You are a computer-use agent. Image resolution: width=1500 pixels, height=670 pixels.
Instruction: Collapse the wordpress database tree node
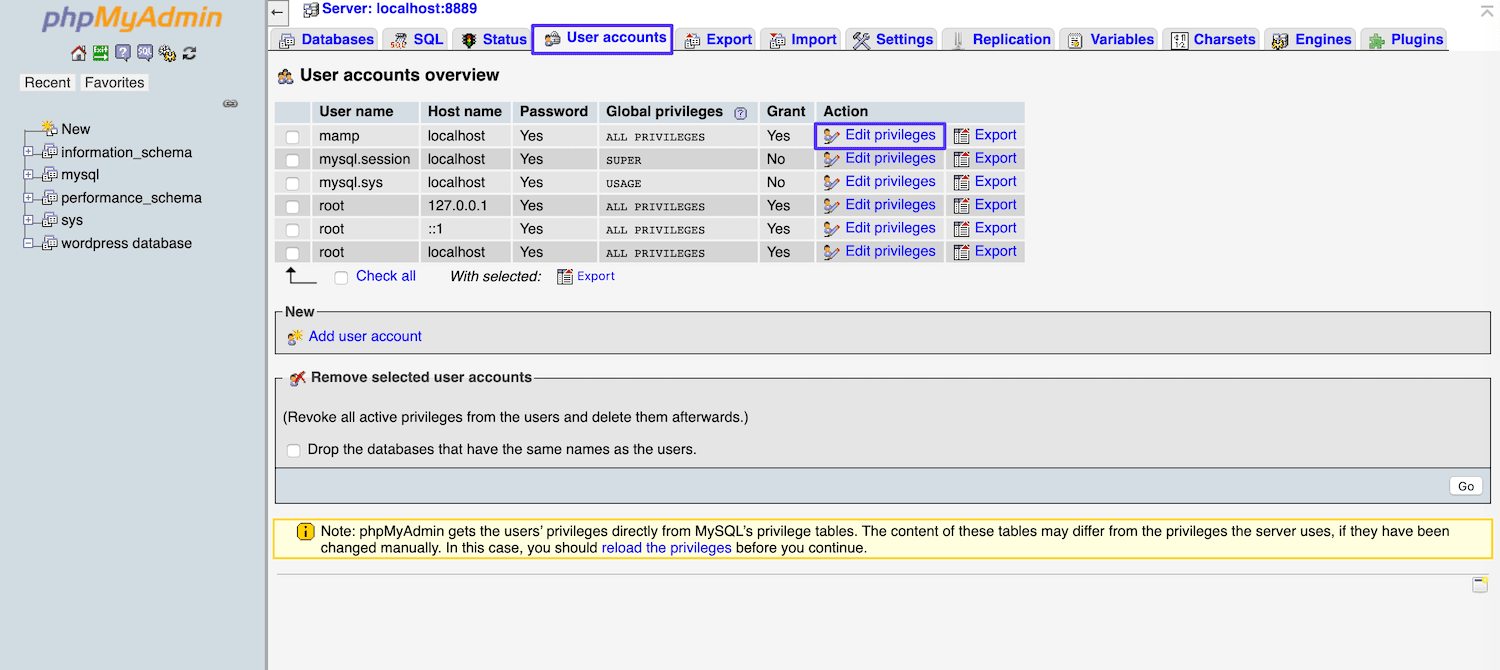pyautogui.click(x=28, y=241)
